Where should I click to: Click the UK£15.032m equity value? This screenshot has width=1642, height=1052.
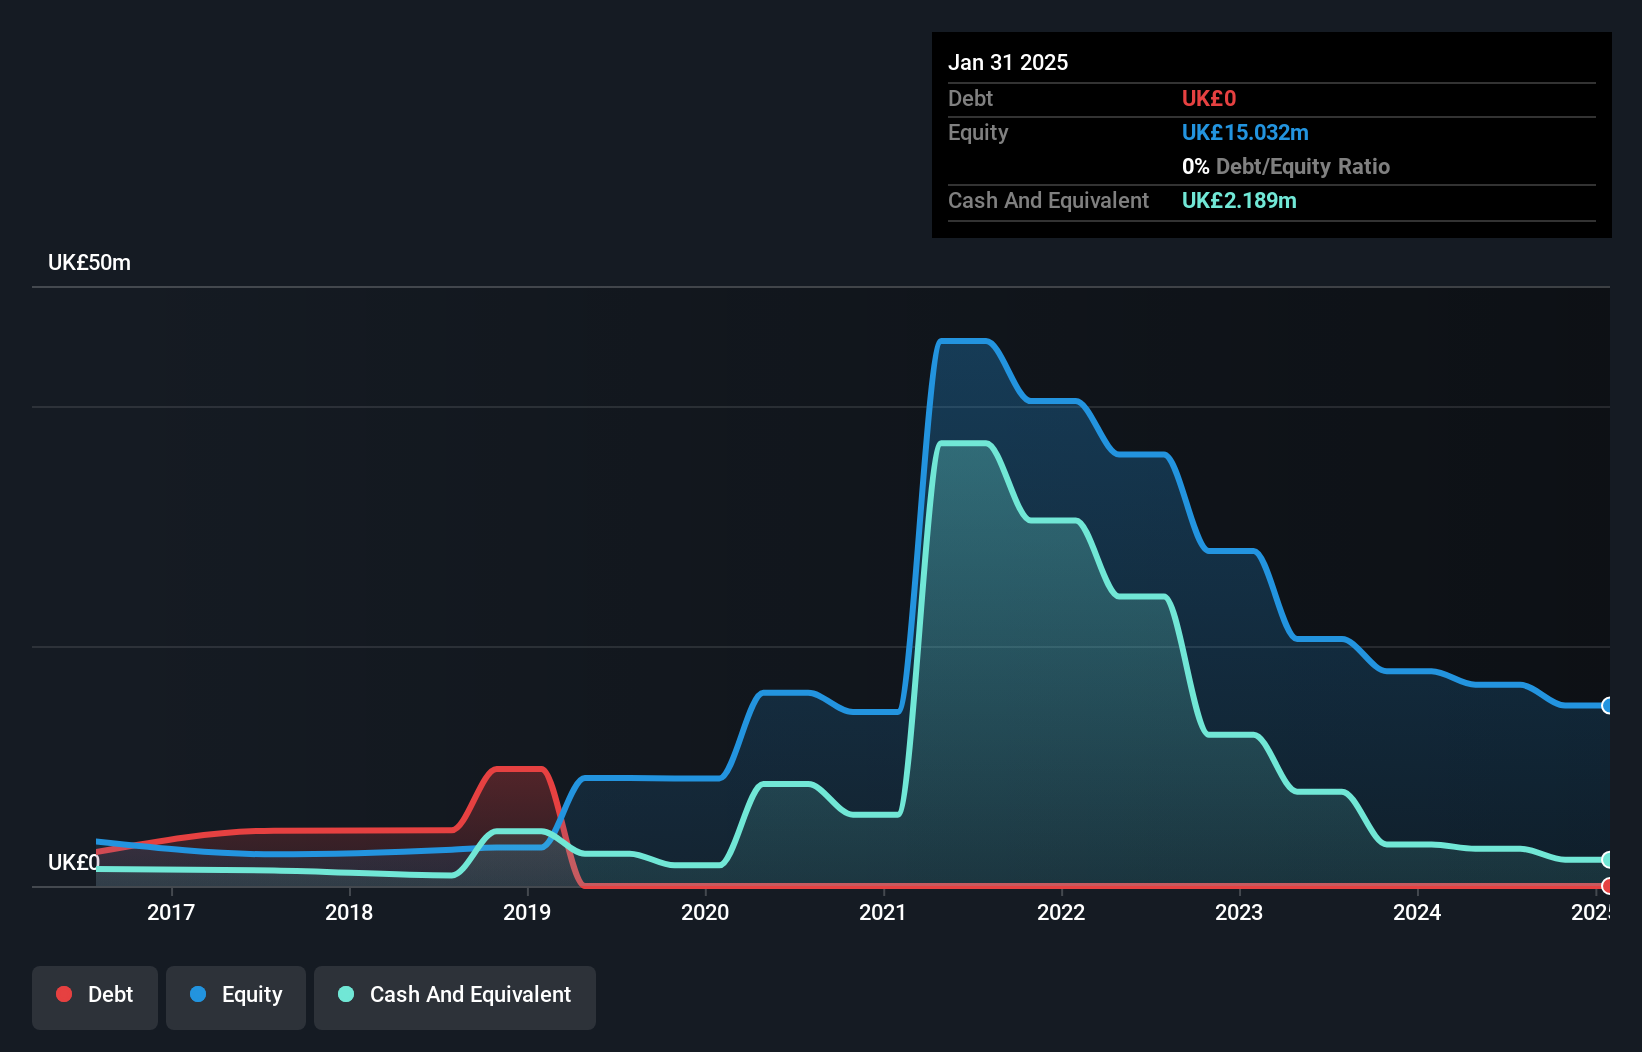click(1245, 133)
